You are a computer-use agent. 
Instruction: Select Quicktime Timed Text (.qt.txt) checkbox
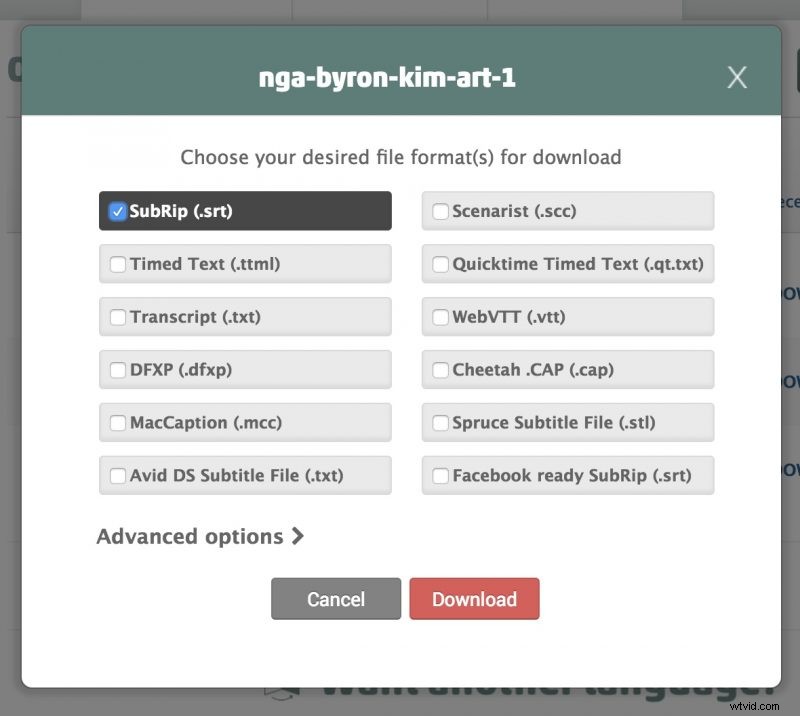[x=440, y=264]
